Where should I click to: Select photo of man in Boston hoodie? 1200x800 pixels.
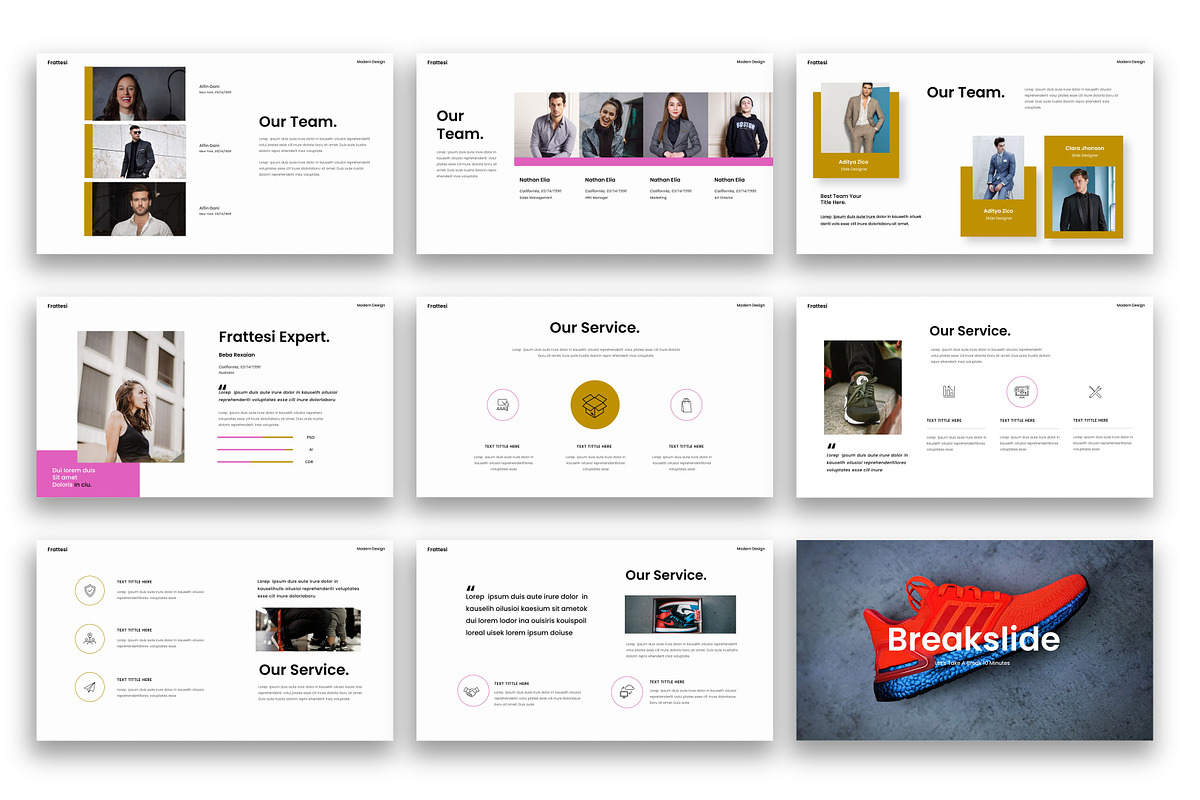740,125
